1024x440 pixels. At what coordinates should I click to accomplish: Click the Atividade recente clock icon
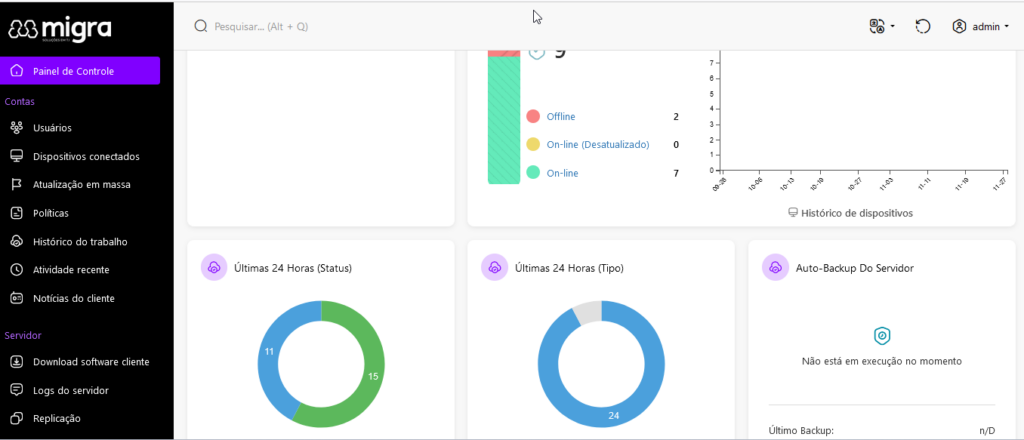pyautogui.click(x=16, y=270)
